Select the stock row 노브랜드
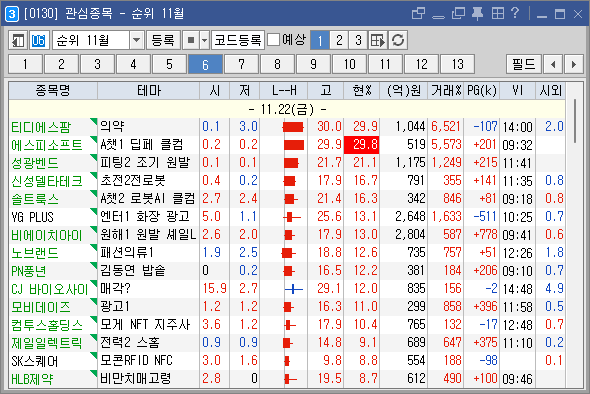 287,253
